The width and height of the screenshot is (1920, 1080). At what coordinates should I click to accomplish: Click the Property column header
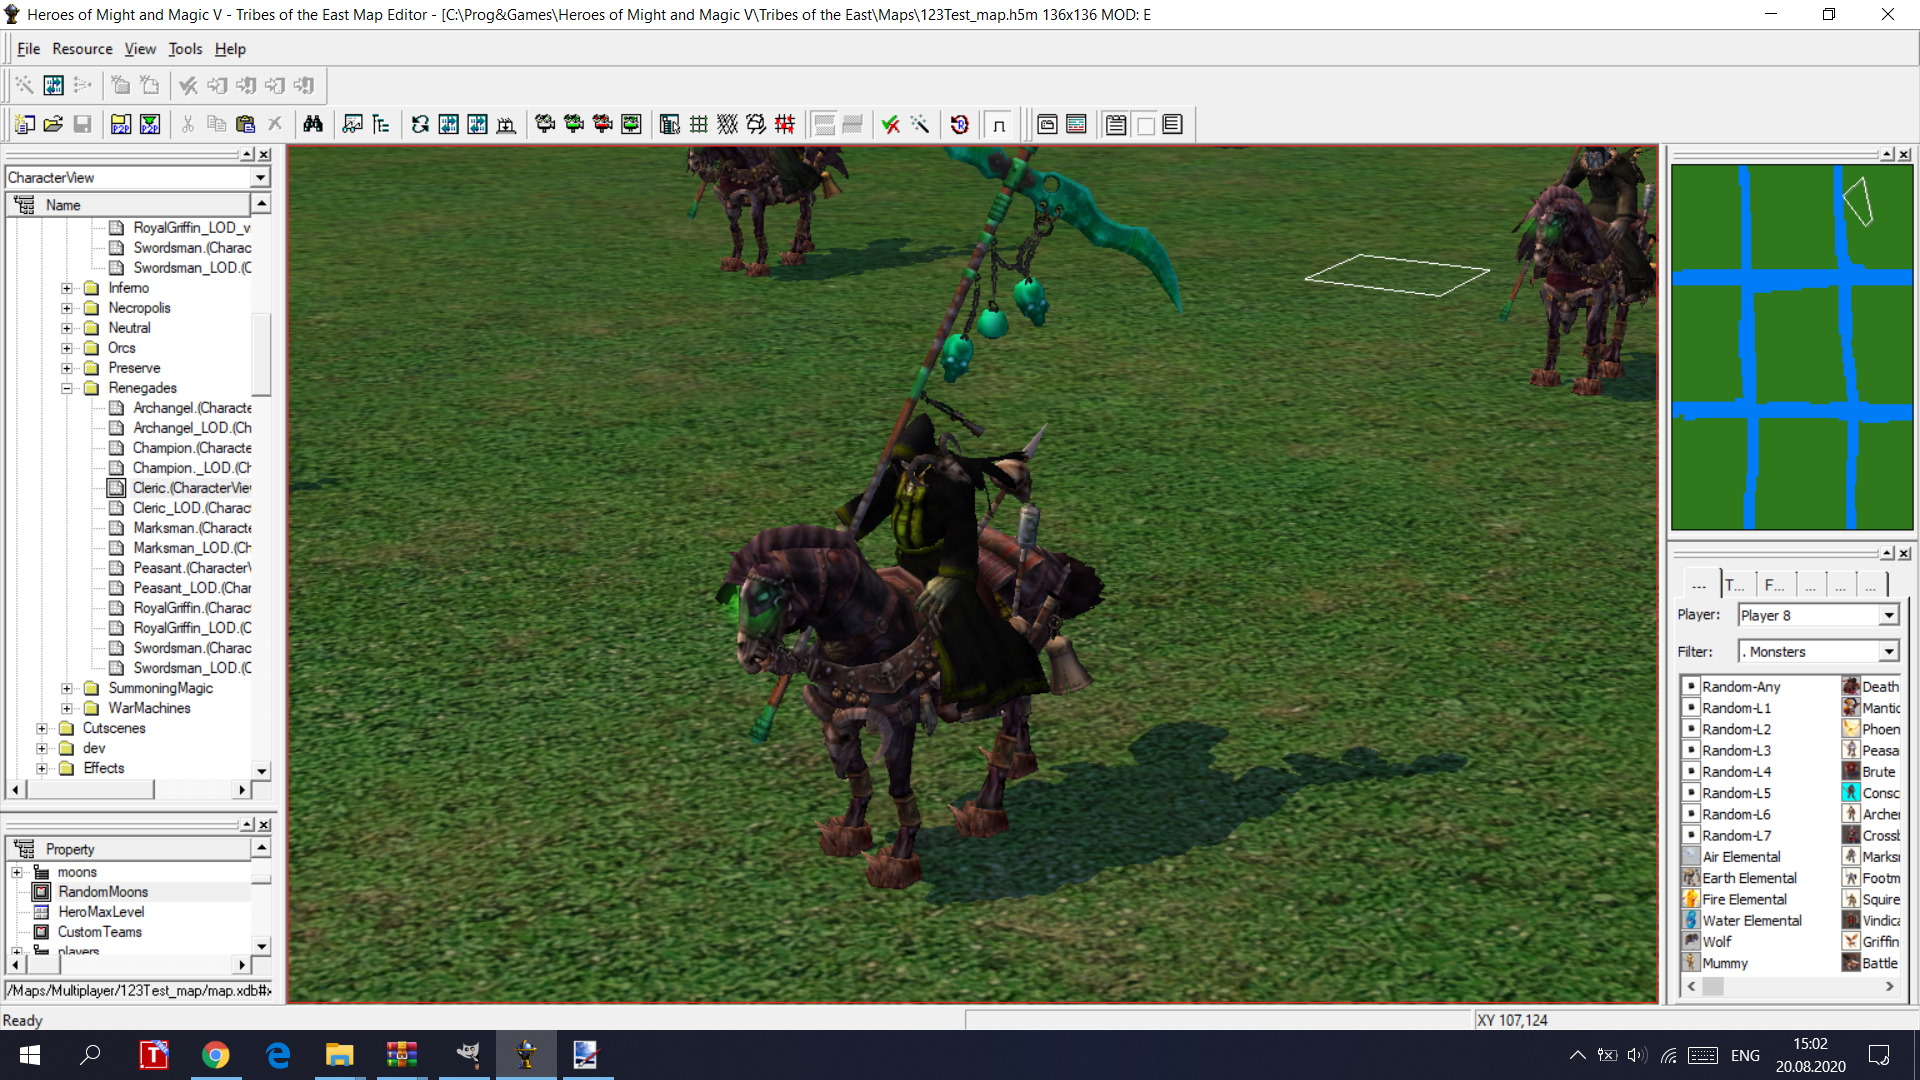pos(130,849)
